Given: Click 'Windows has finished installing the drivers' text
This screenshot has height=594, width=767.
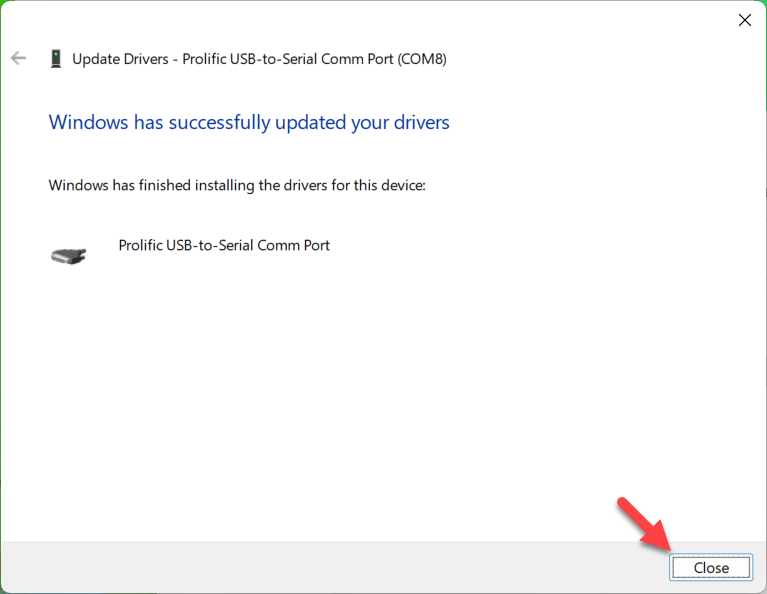Looking at the screenshot, I should (237, 185).
